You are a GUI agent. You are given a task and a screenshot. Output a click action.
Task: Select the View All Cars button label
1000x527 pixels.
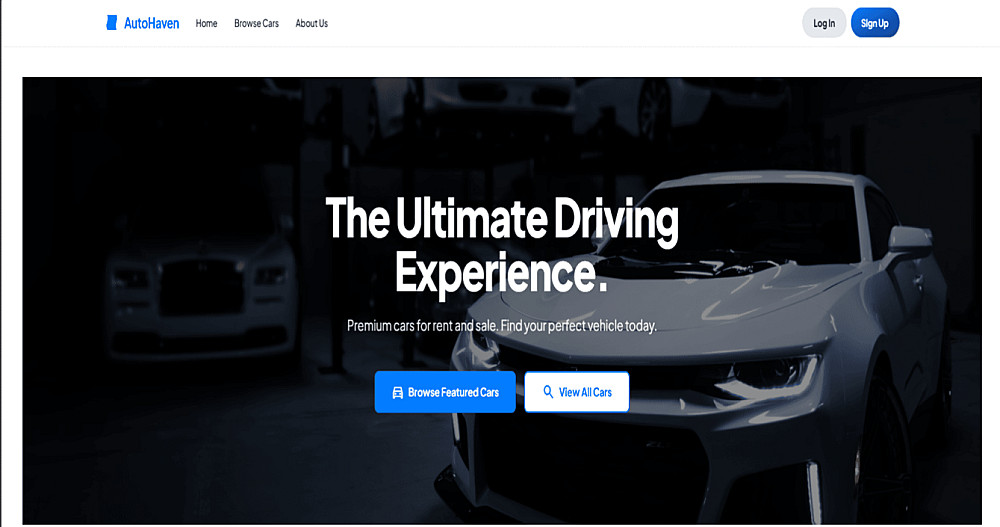pyautogui.click(x=585, y=392)
